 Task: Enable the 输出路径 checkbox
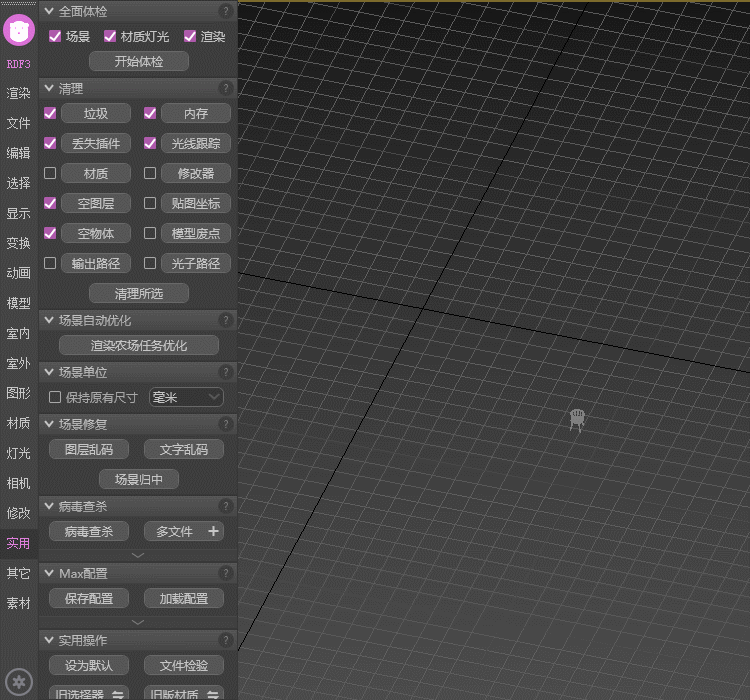(x=50, y=263)
